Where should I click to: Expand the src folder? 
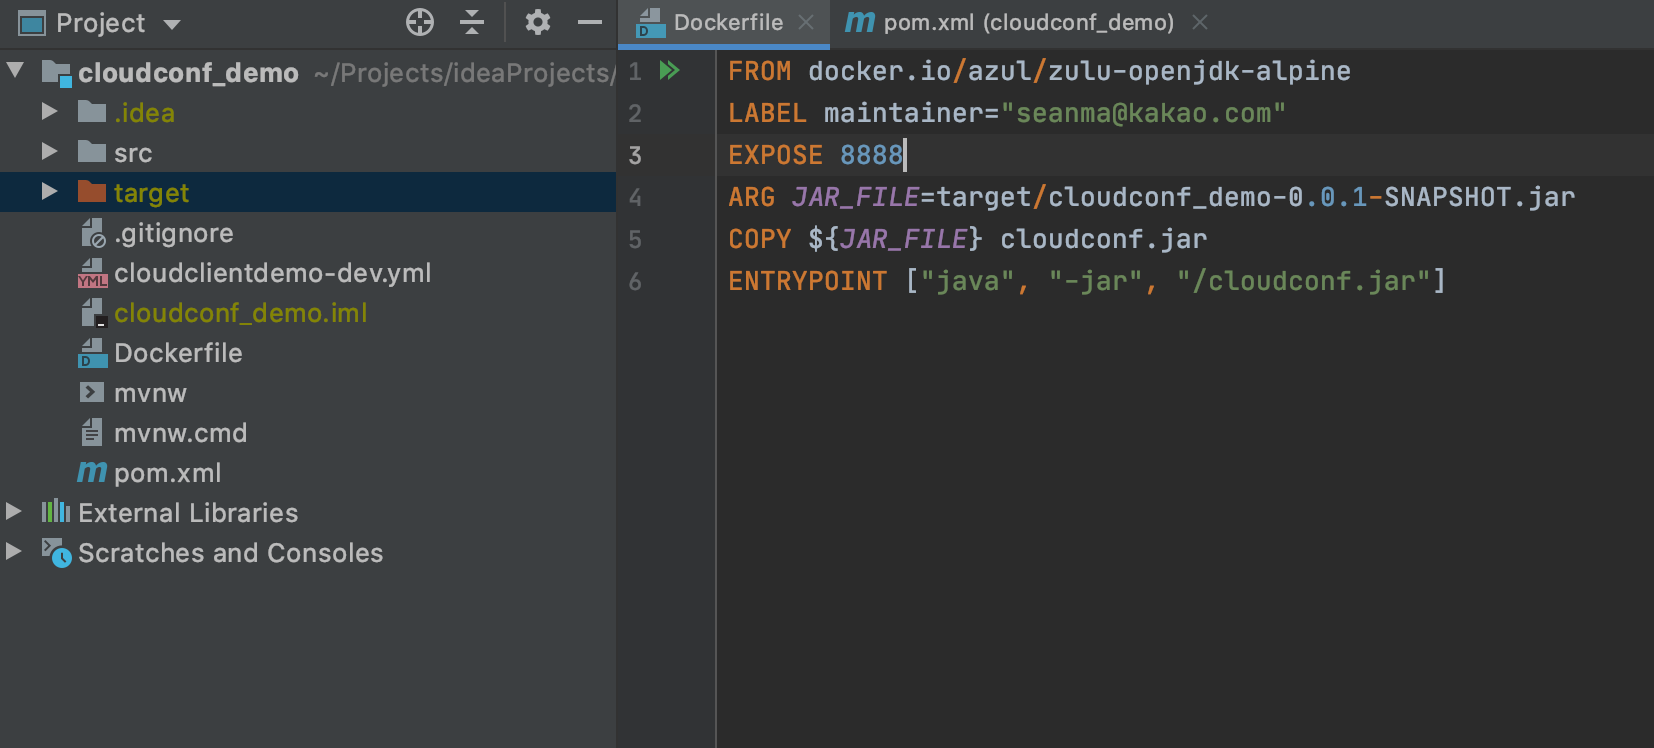point(49,151)
